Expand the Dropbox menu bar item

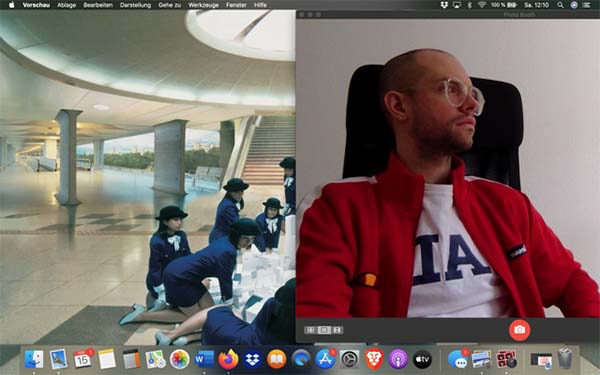pos(444,5)
